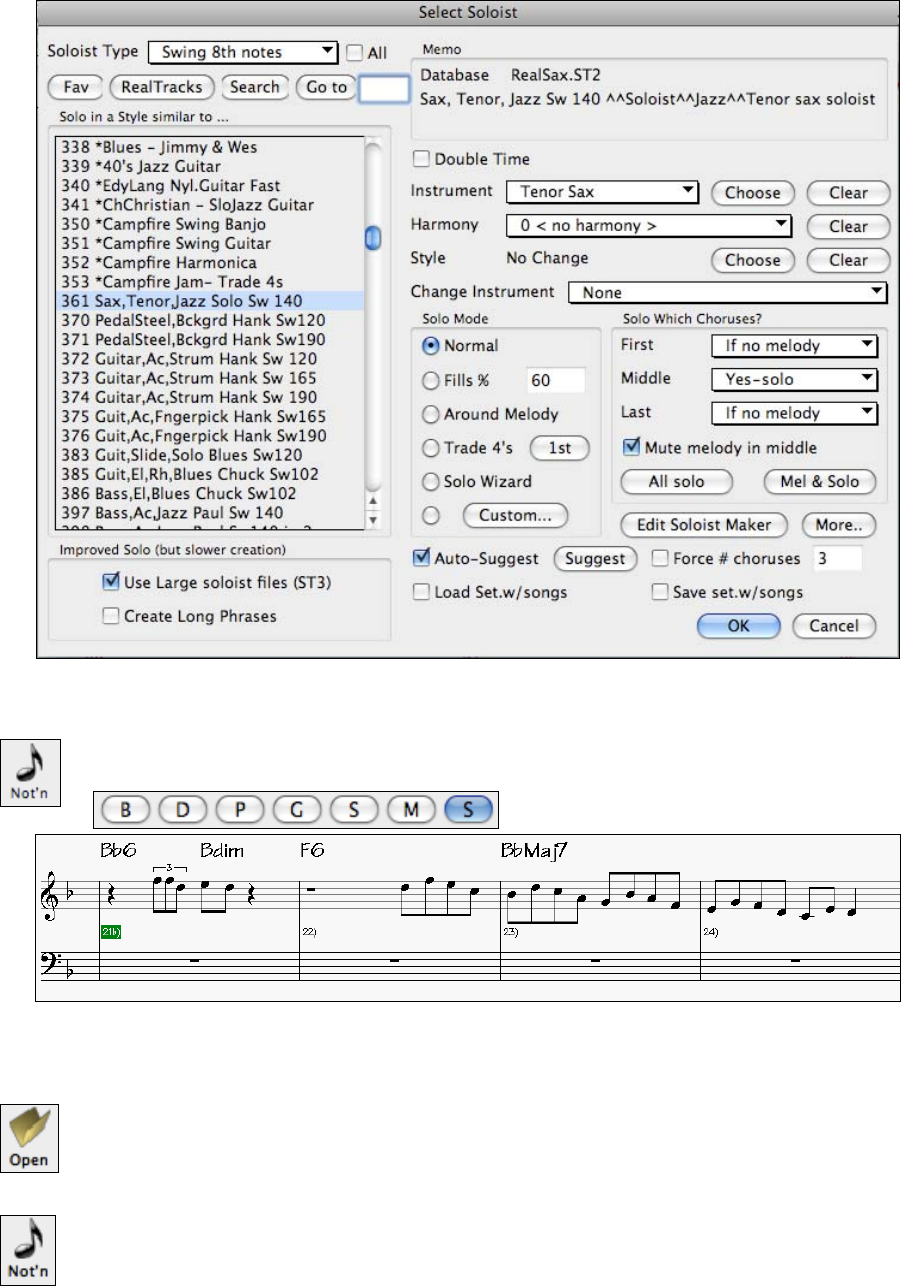Open the Harmony dropdown list
The image size is (901, 1286).
[649, 226]
